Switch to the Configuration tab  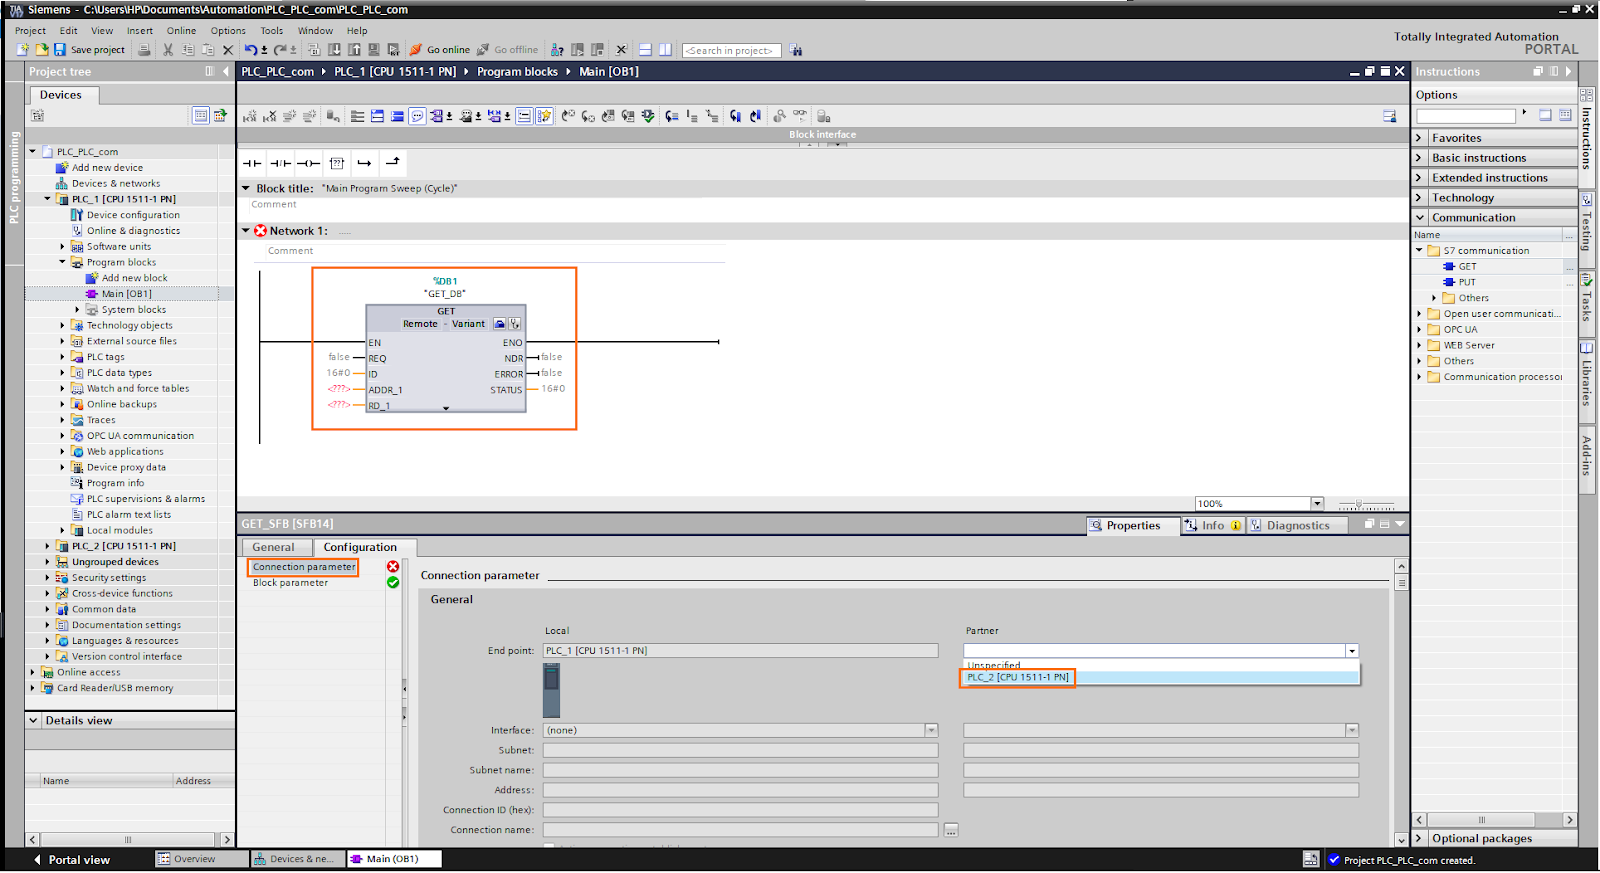(360, 547)
